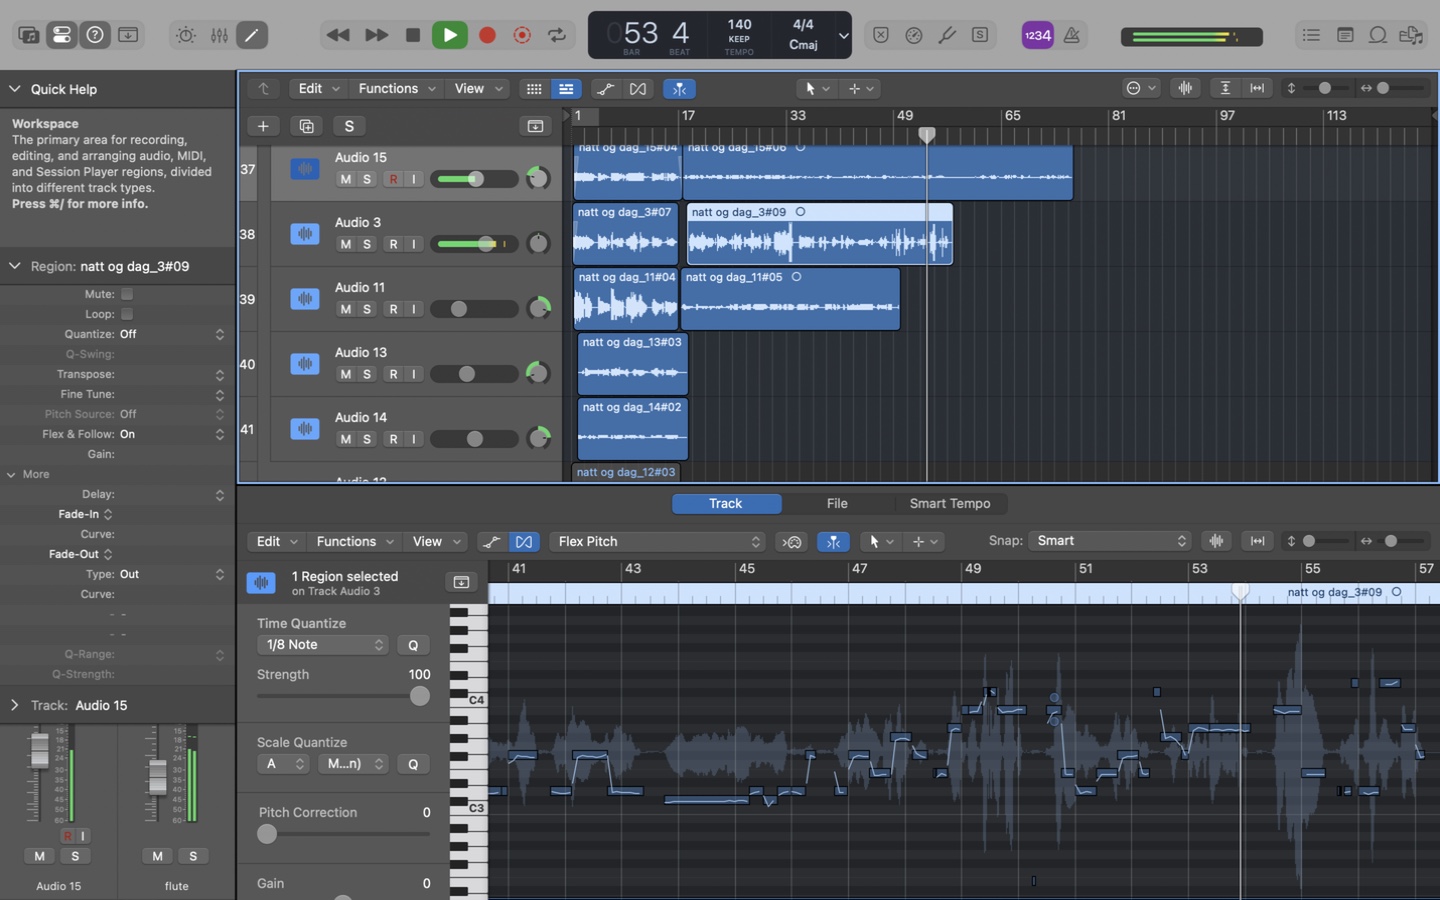
Task: Mute the Audio 11 track
Action: coord(345,309)
